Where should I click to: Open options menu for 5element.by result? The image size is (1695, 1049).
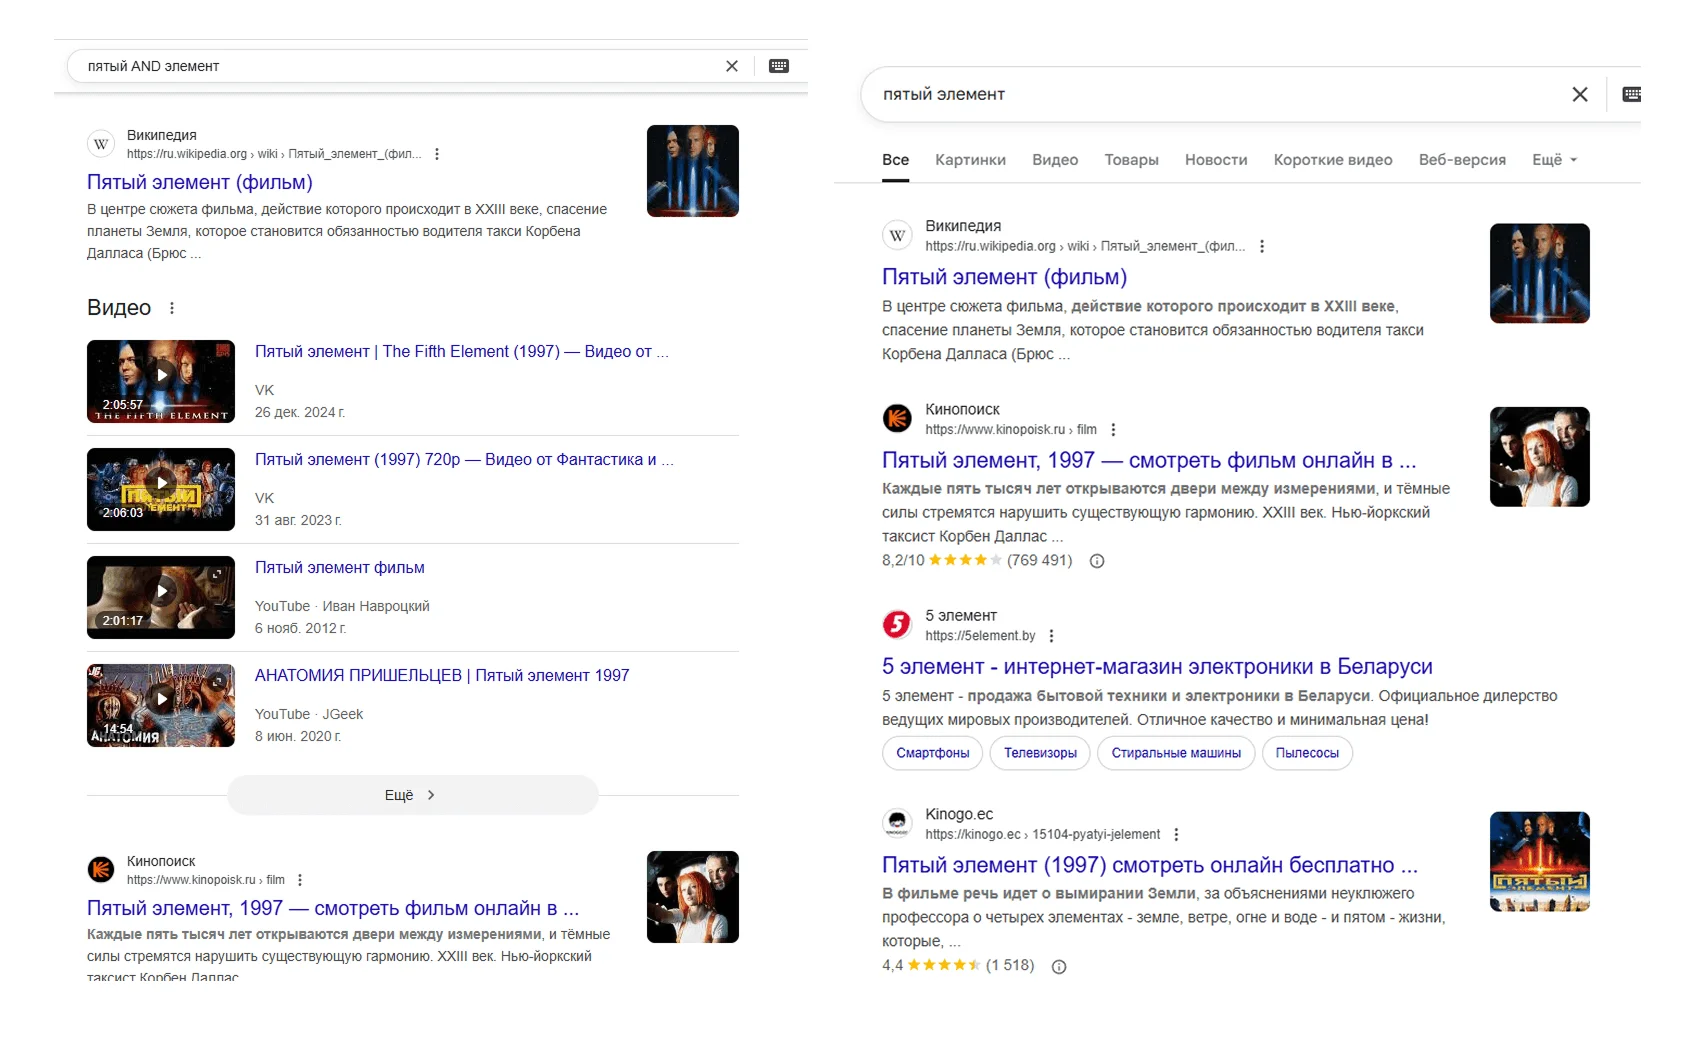[1051, 636]
